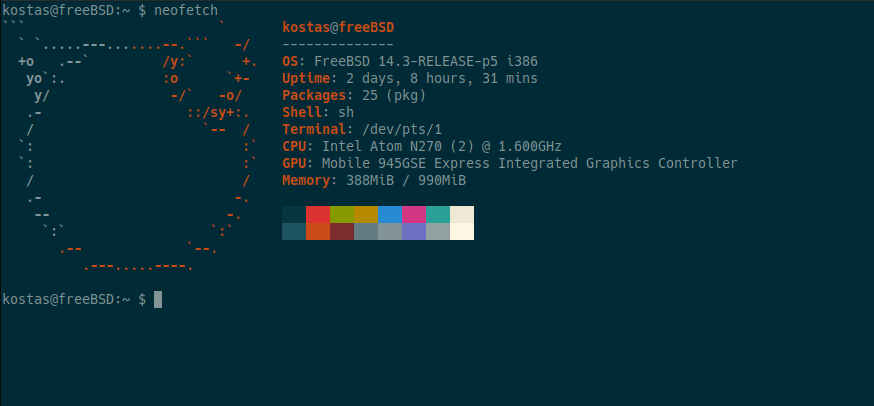Select the violet purple color block
Image resolution: width=874 pixels, height=406 pixels.
pyautogui.click(x=414, y=232)
